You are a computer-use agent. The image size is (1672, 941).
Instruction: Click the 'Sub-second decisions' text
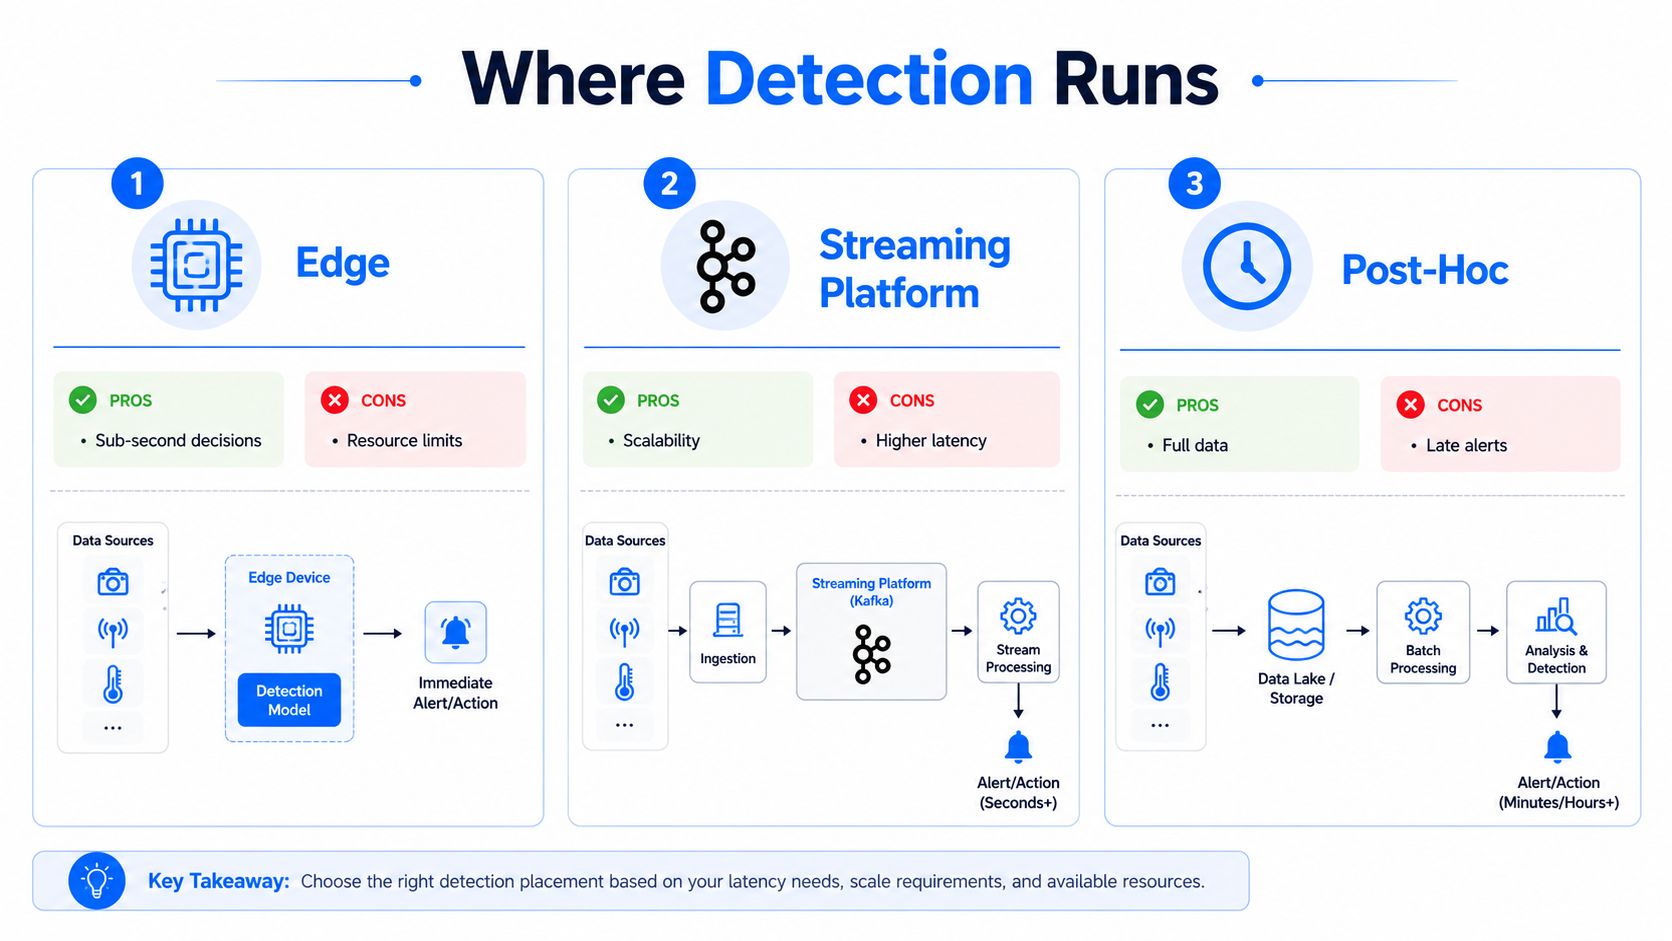click(178, 441)
